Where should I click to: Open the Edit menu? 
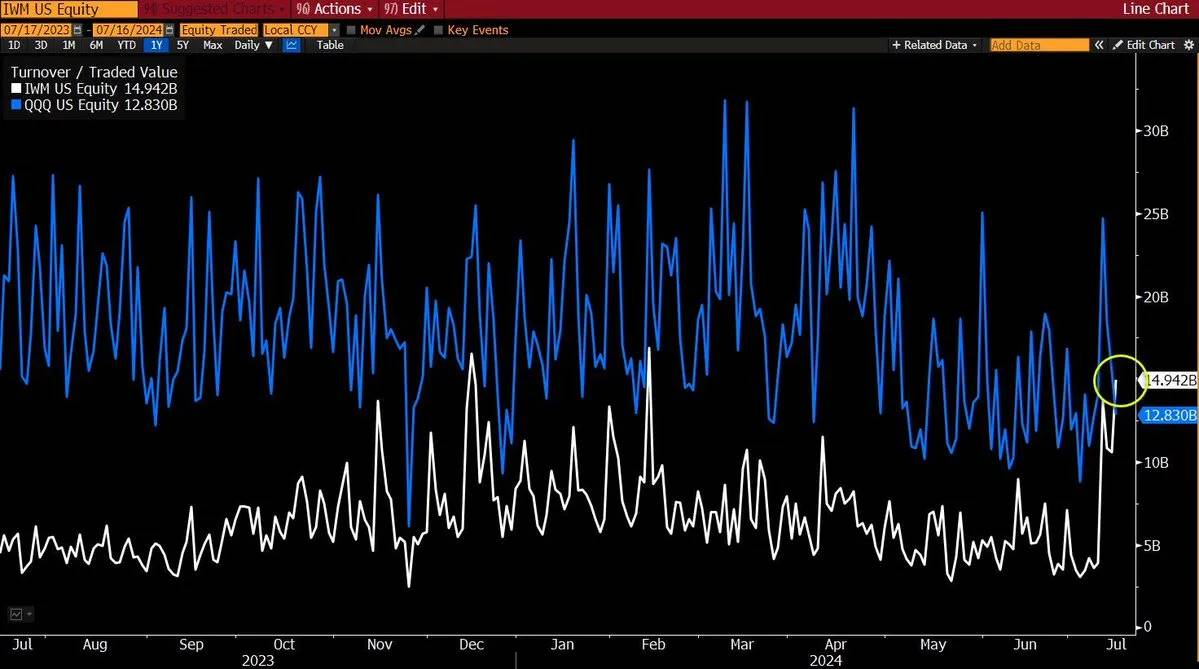412,9
